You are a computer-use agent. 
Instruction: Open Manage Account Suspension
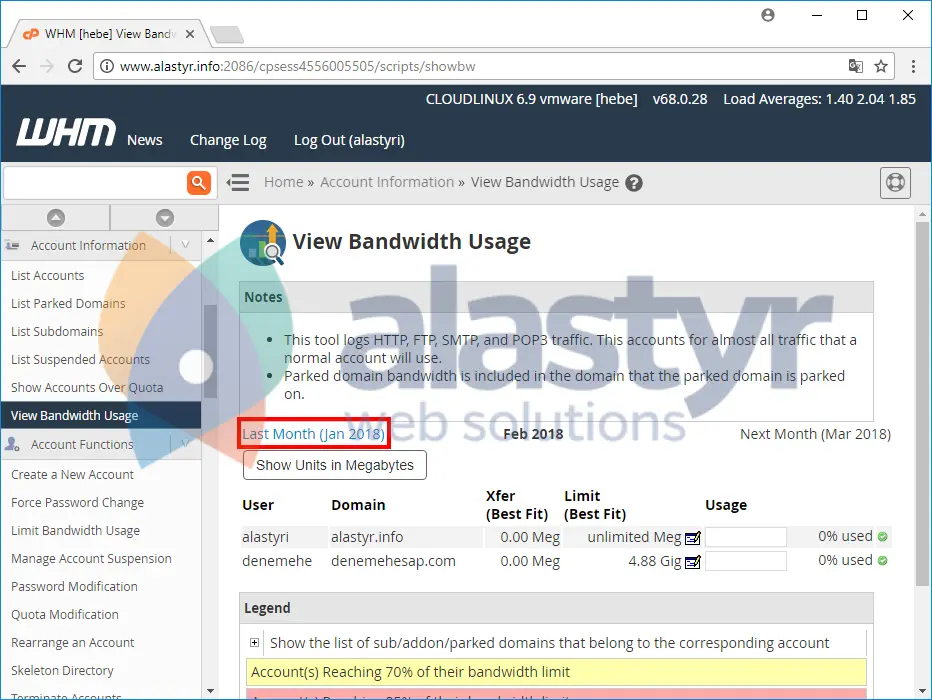tap(91, 559)
